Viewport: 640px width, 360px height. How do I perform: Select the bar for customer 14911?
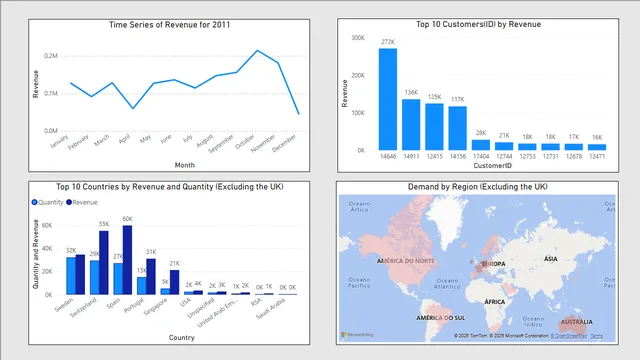(411, 124)
